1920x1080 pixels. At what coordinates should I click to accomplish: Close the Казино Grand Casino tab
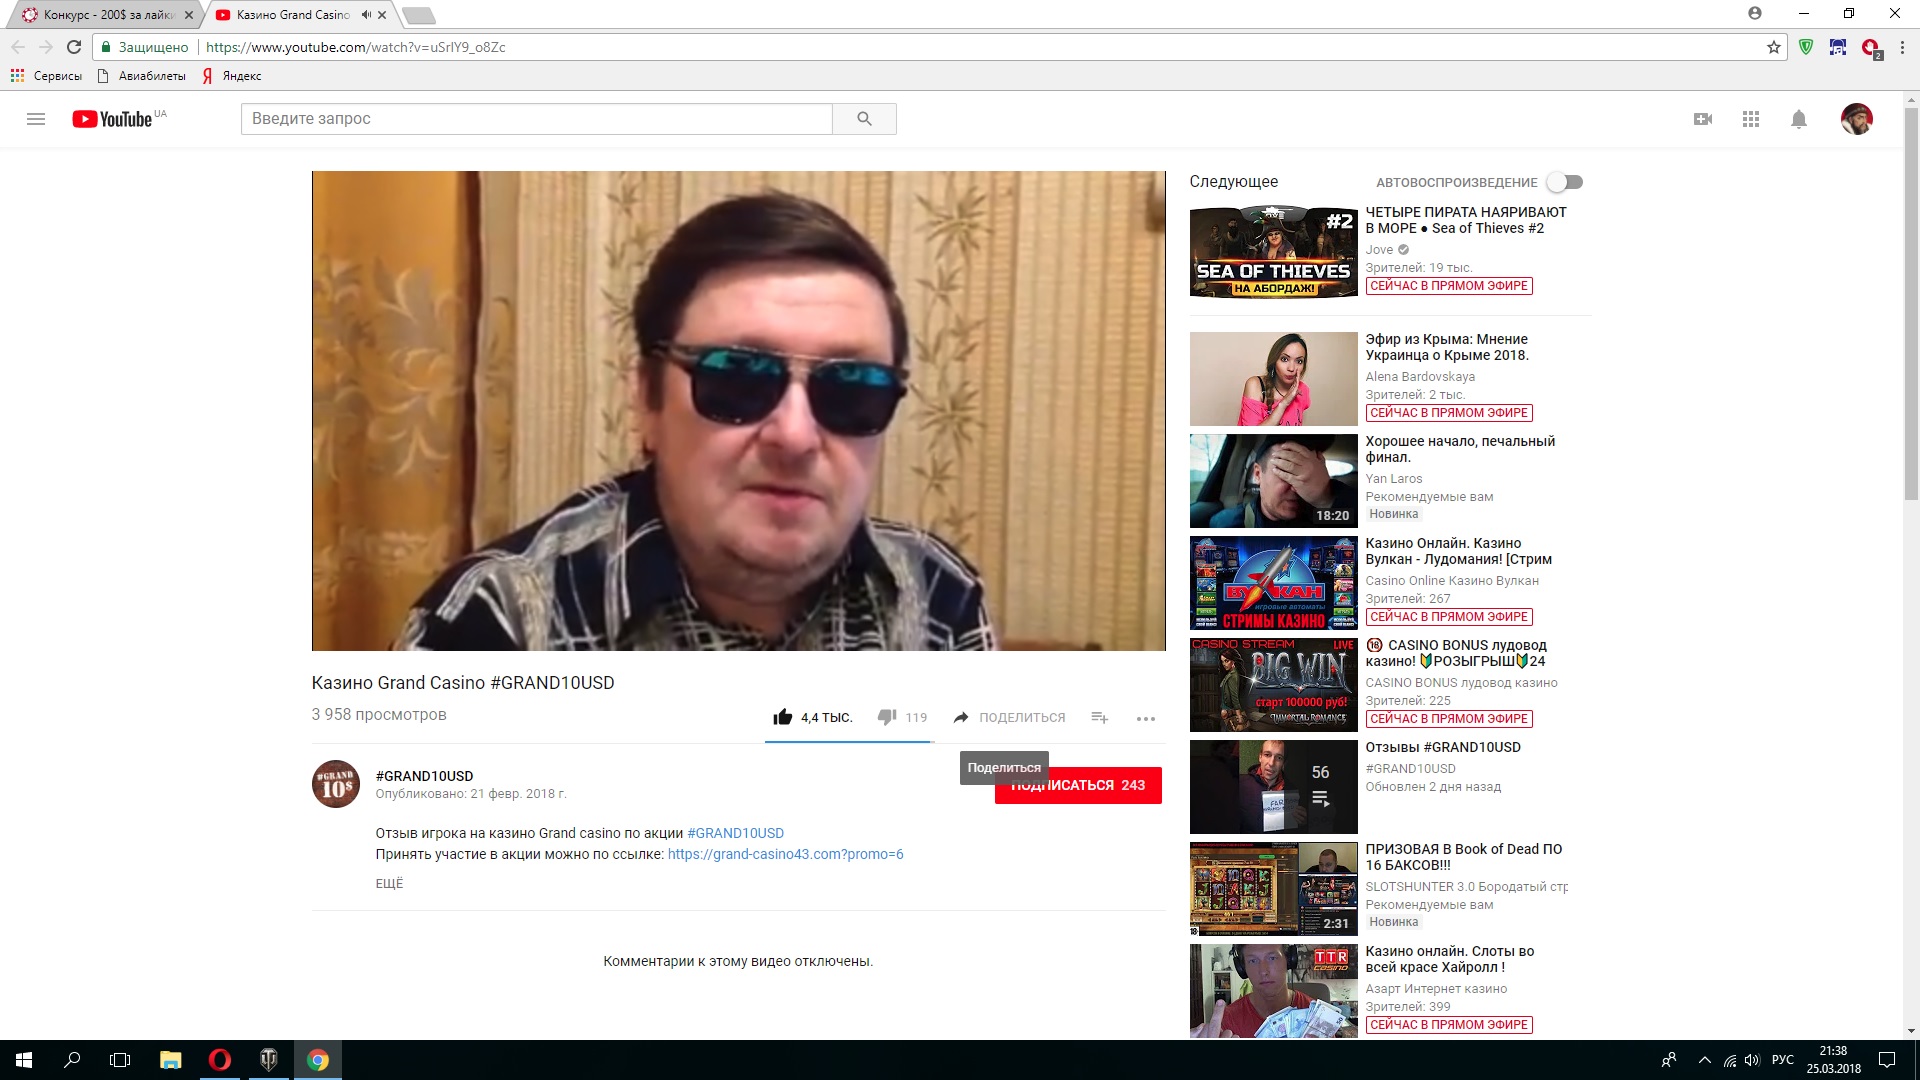(382, 15)
